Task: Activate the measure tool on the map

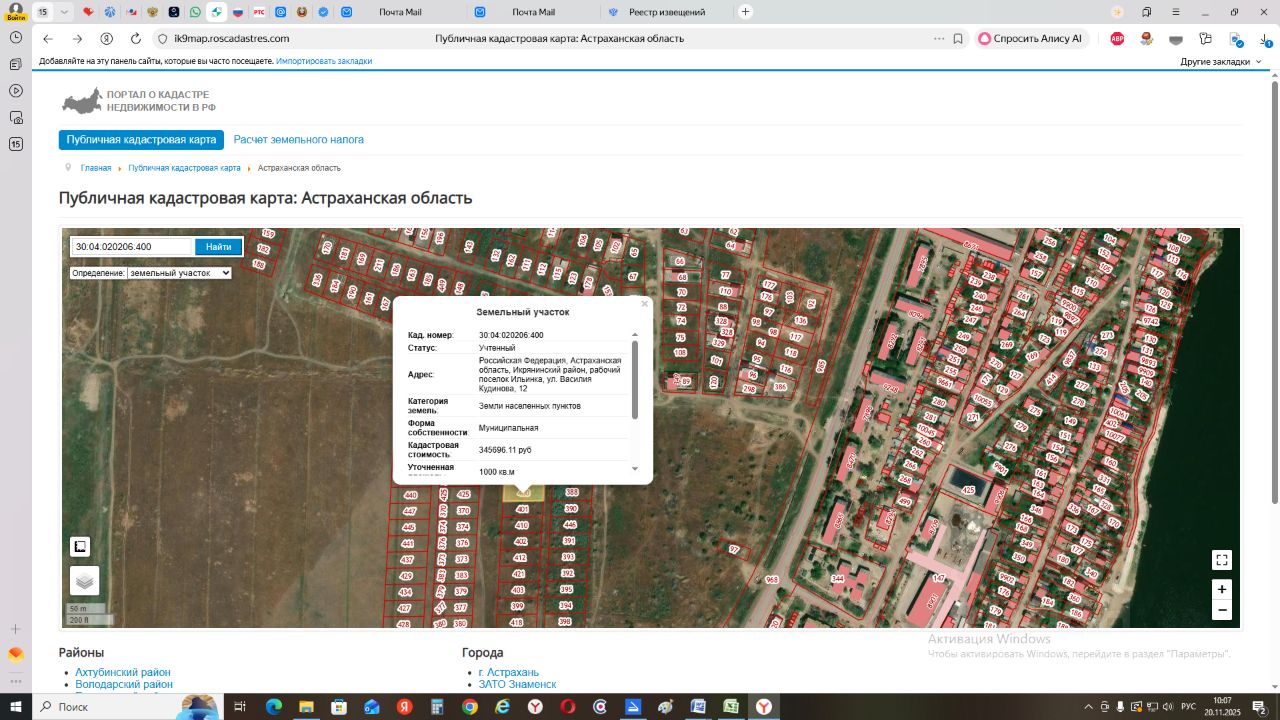Action: [80, 547]
